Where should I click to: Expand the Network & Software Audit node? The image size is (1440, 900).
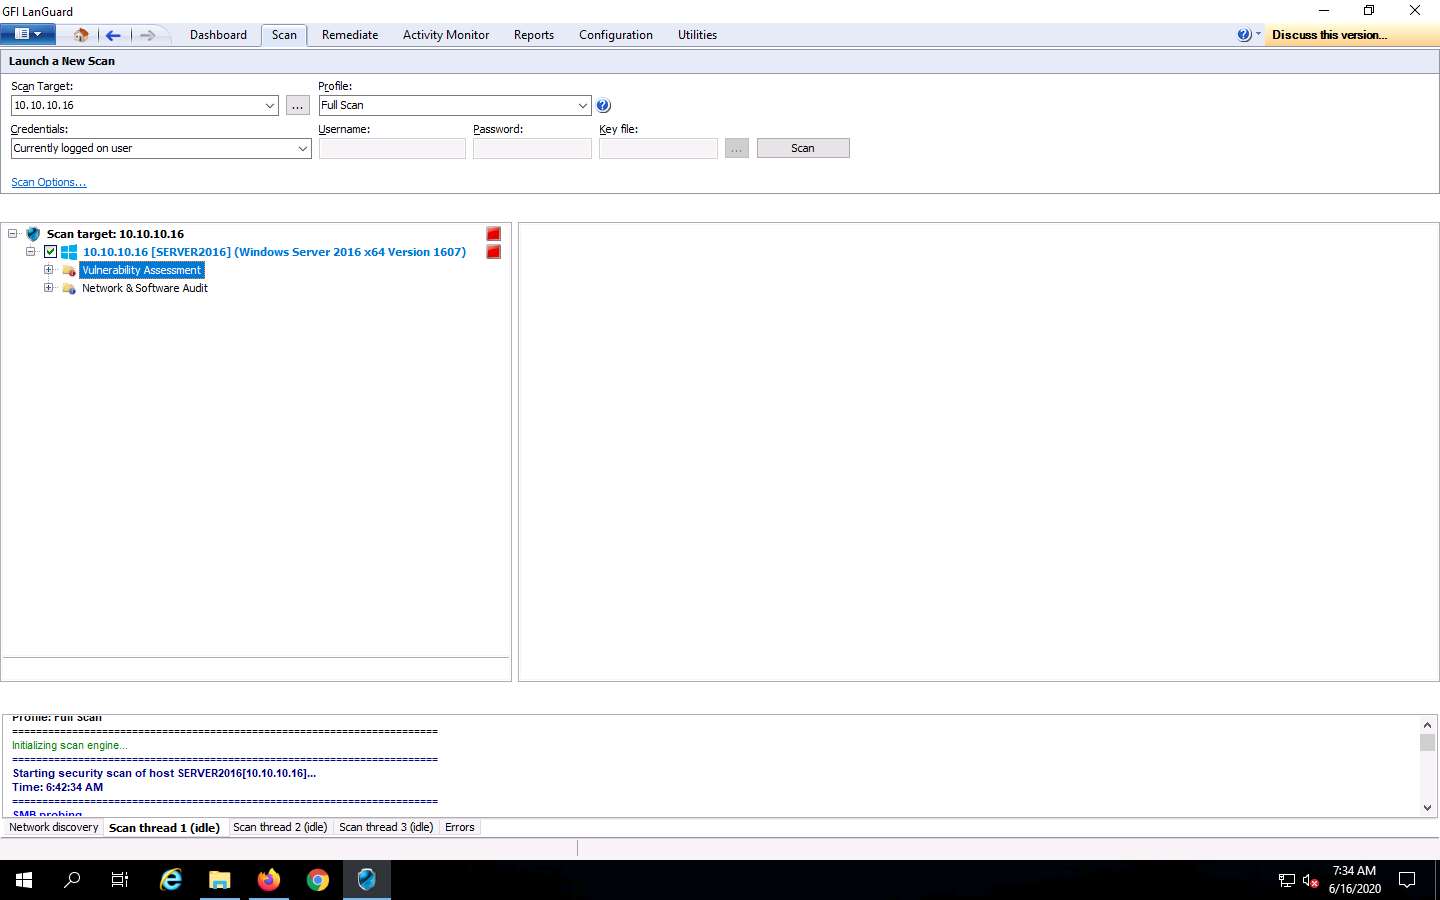point(48,288)
